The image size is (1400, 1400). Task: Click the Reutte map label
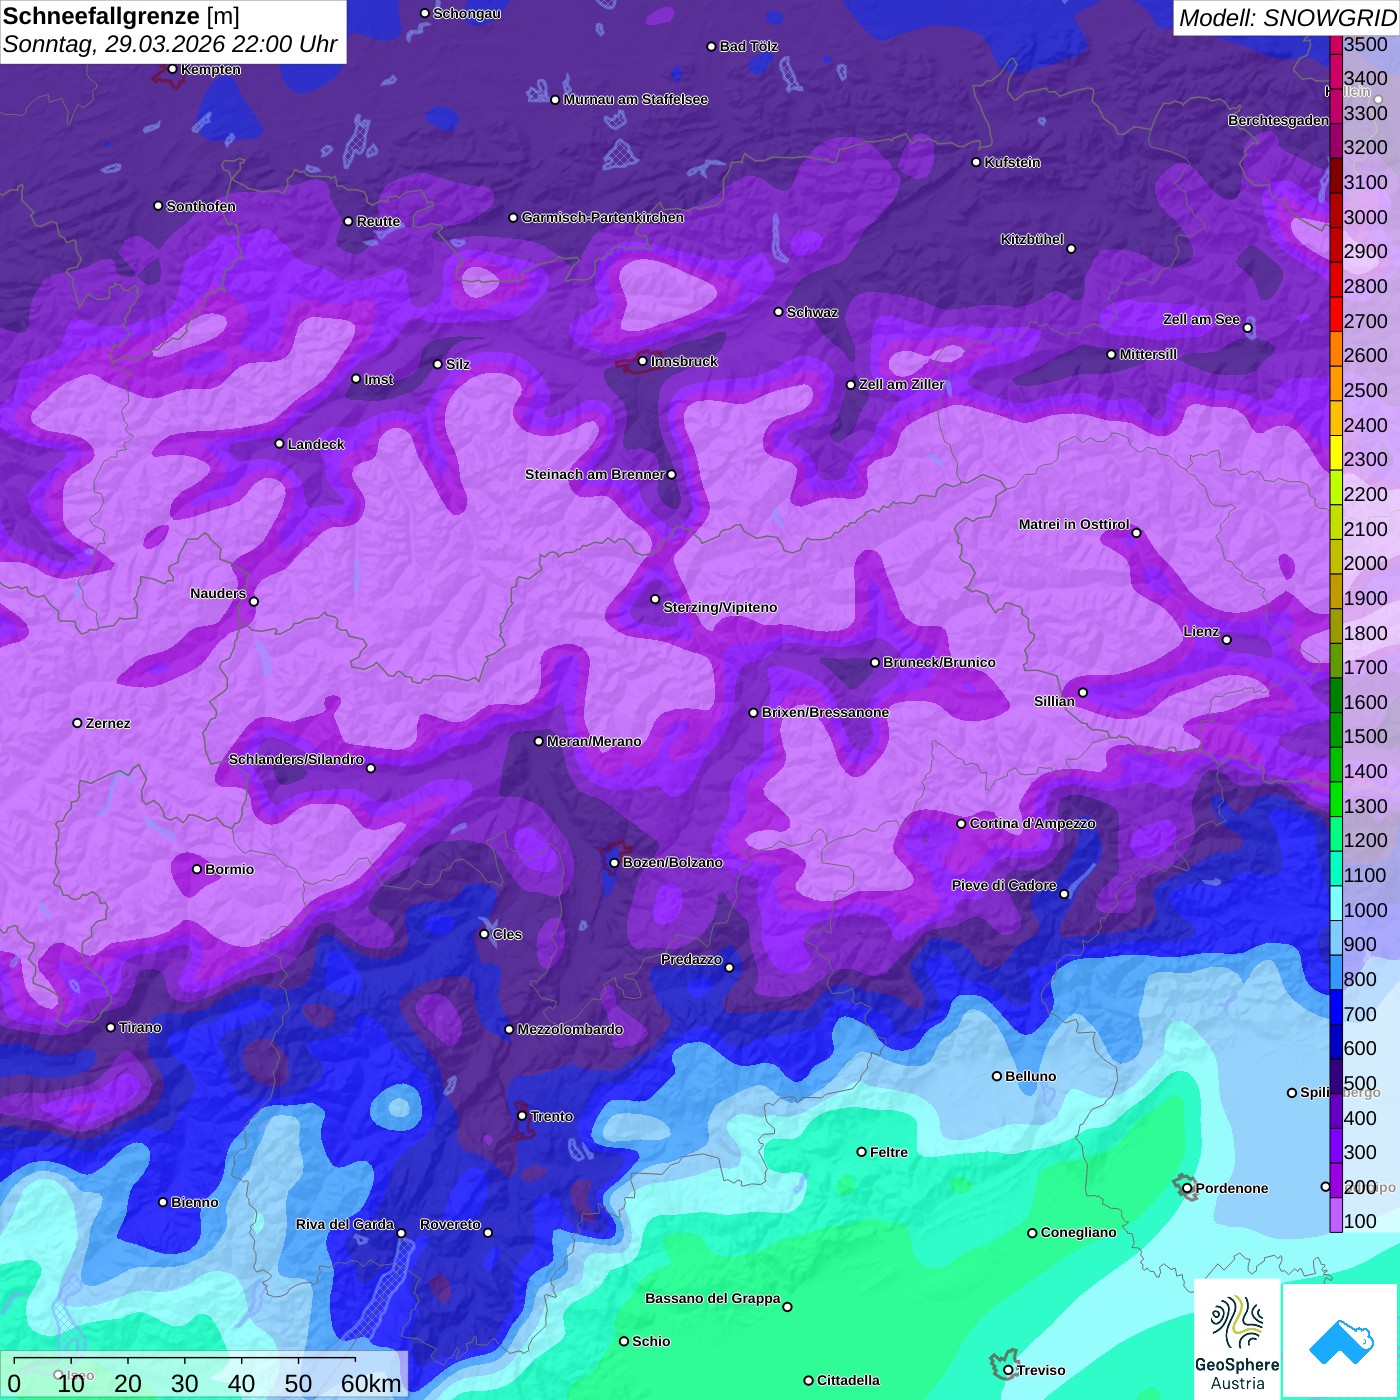(378, 221)
